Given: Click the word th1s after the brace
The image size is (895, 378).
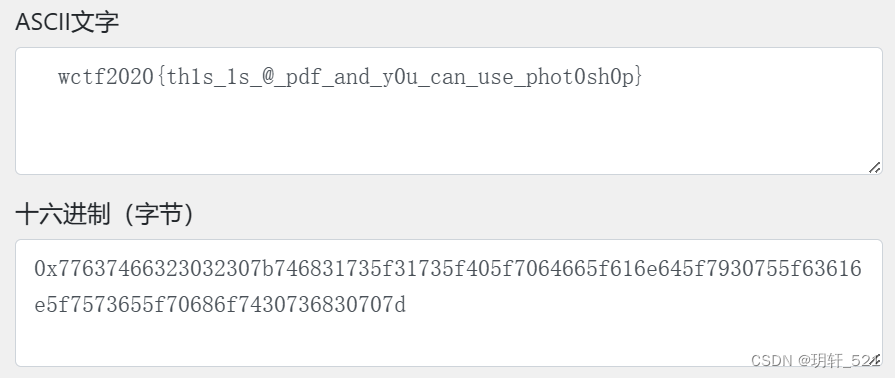Looking at the screenshot, I should [190, 77].
